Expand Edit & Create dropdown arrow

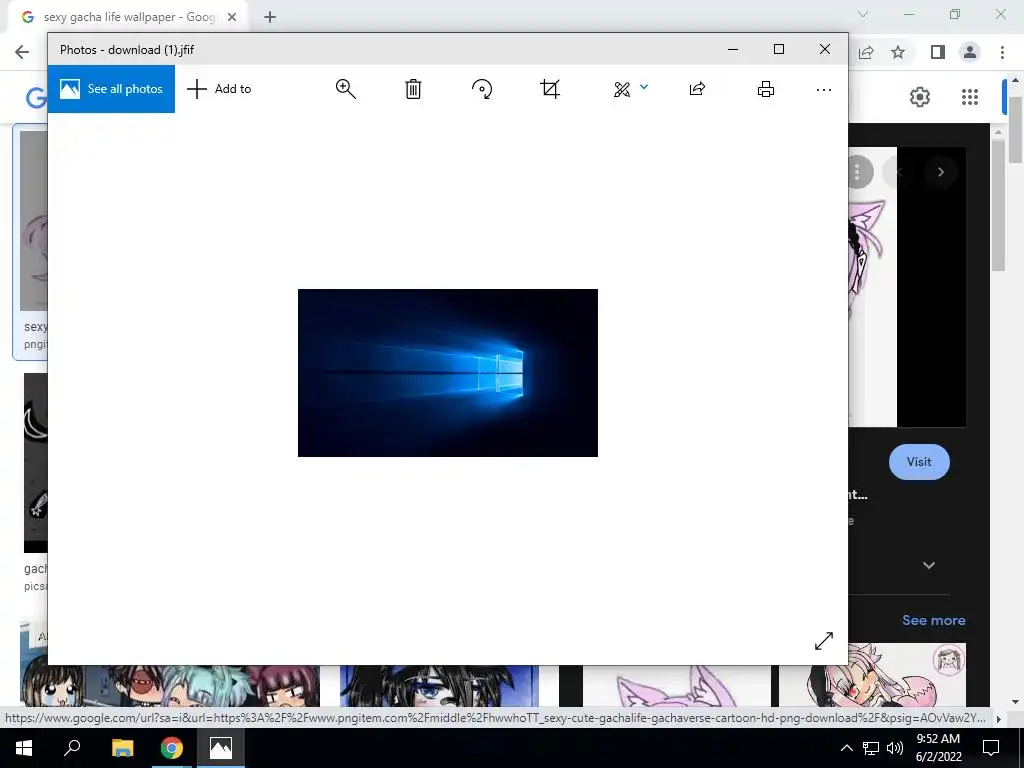point(644,87)
